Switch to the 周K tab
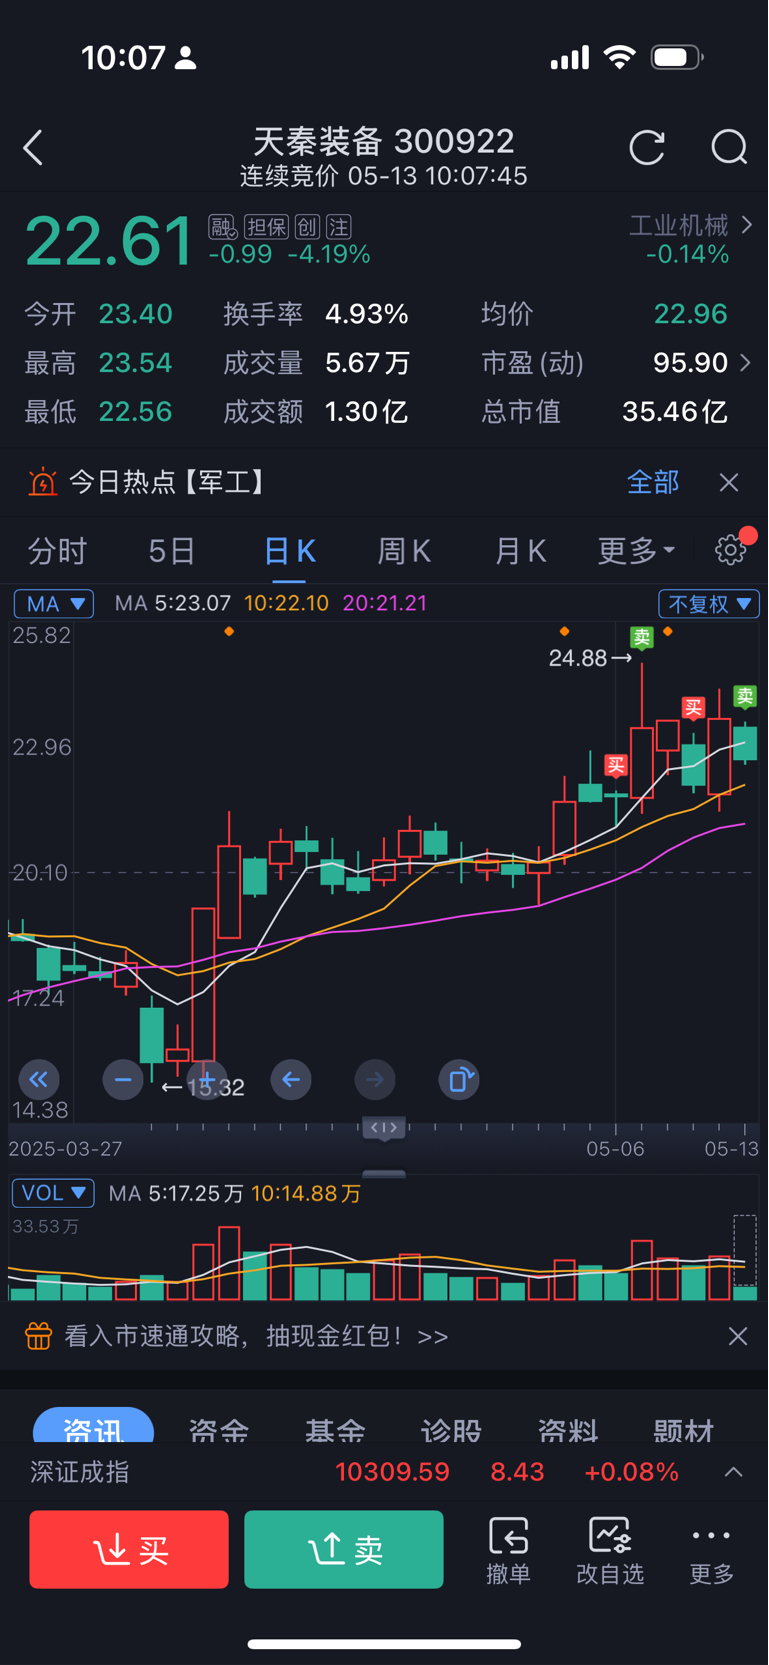Viewport: 769px width, 1665px height. click(x=404, y=551)
